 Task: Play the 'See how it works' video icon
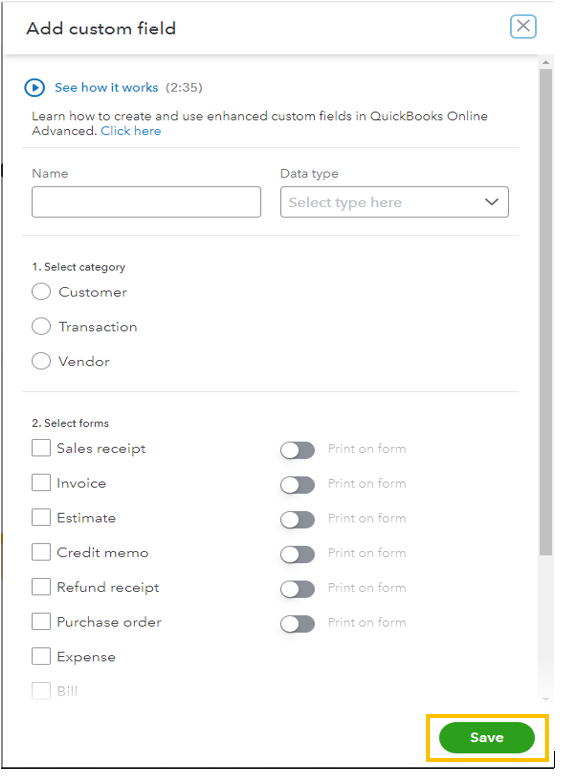(34, 88)
